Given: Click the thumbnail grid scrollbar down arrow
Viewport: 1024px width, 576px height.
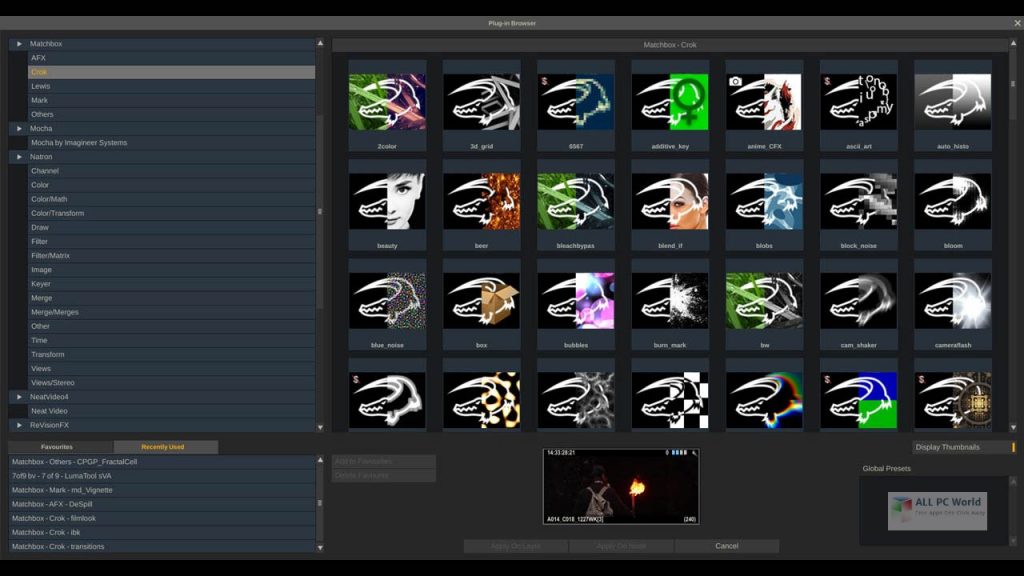Looking at the screenshot, I should click(1014, 428).
